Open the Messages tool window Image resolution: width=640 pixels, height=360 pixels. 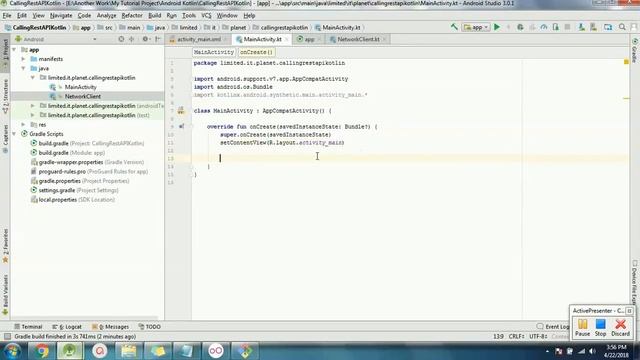click(110, 327)
